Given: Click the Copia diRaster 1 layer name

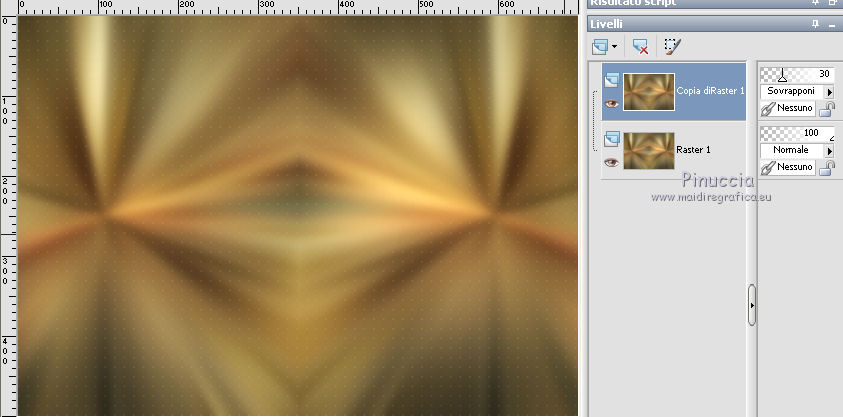Looking at the screenshot, I should [x=710, y=91].
